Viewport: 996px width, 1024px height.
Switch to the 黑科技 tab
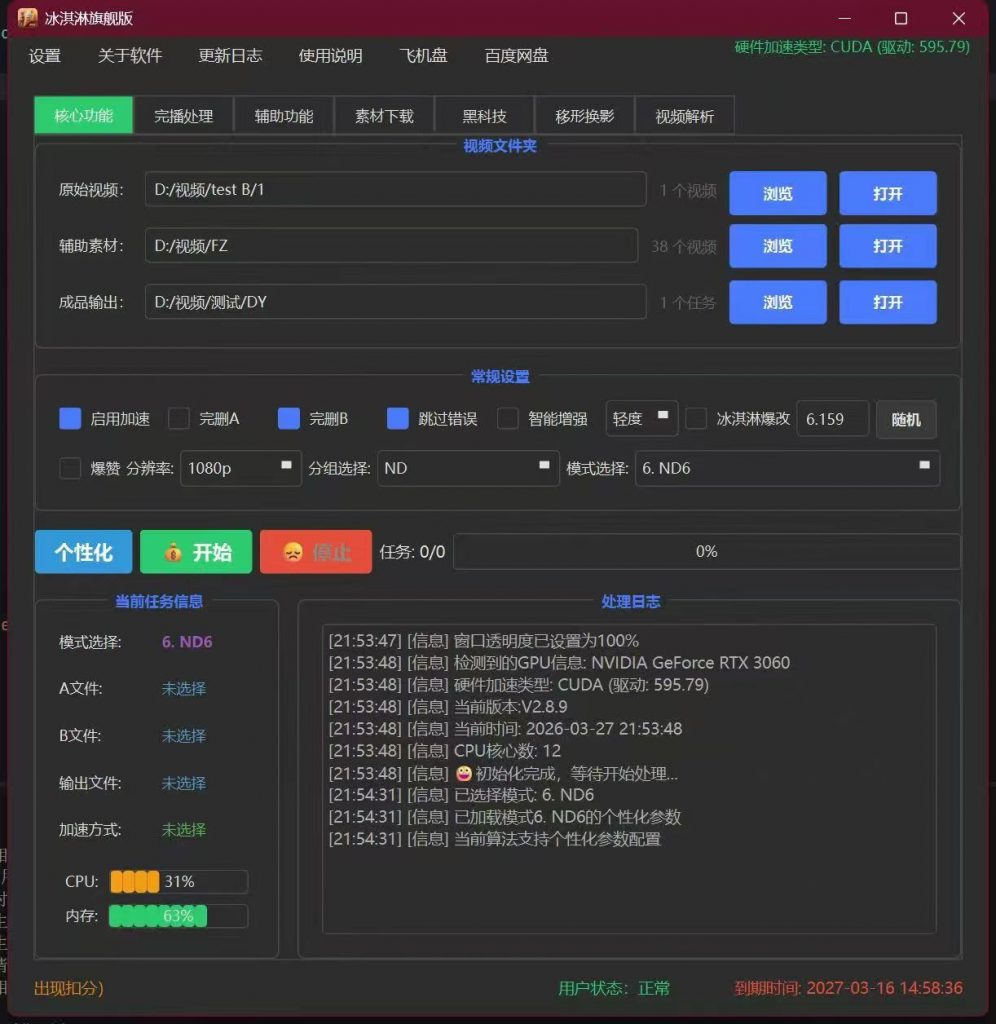tap(484, 116)
